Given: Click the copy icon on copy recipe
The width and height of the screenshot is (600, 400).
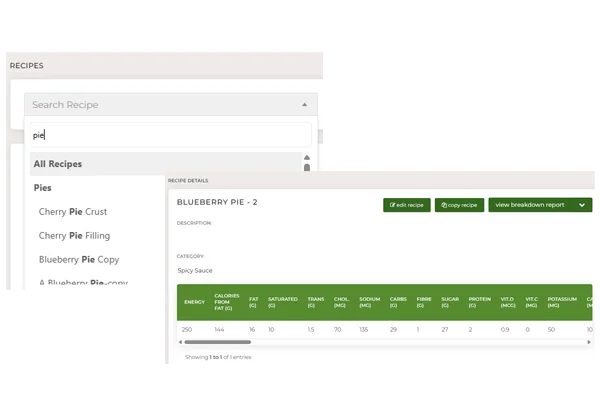Looking at the screenshot, I should click(x=444, y=205).
